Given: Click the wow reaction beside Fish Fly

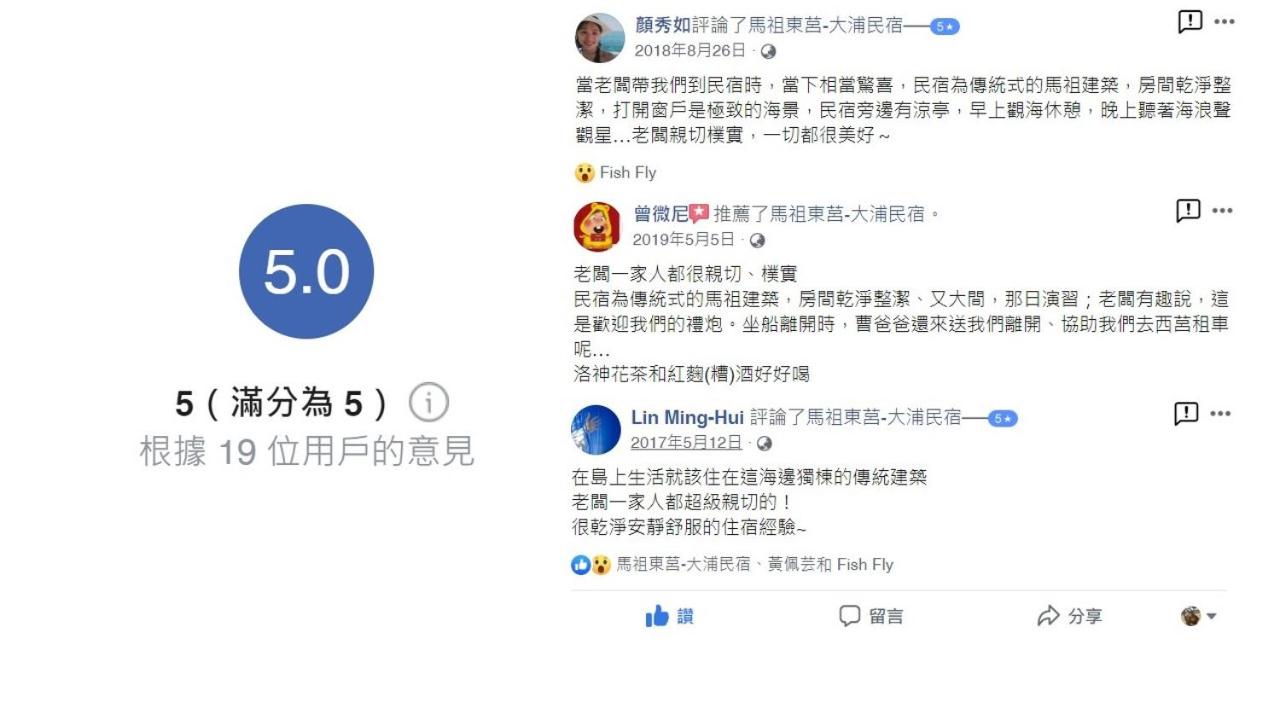Looking at the screenshot, I should point(585,173).
